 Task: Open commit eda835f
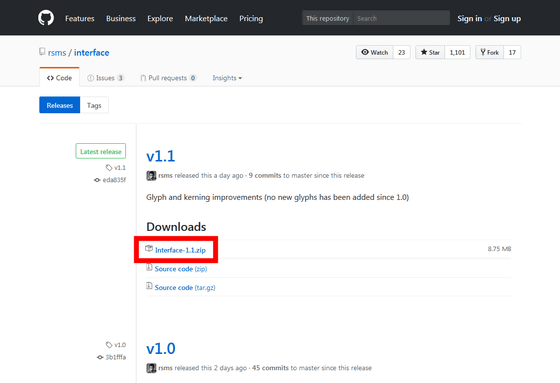(x=114, y=180)
